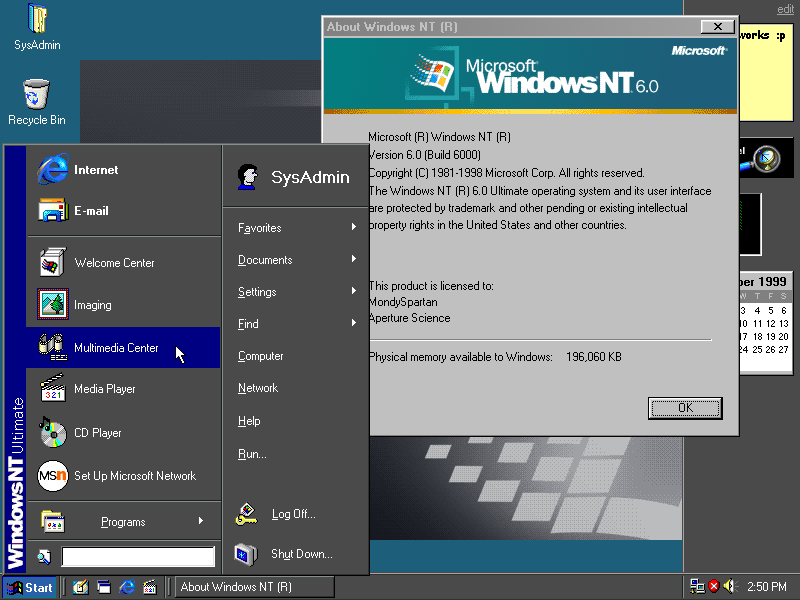Image resolution: width=800 pixels, height=600 pixels.
Task: Click the SysAdmin user avatar icon
Action: pos(247,177)
